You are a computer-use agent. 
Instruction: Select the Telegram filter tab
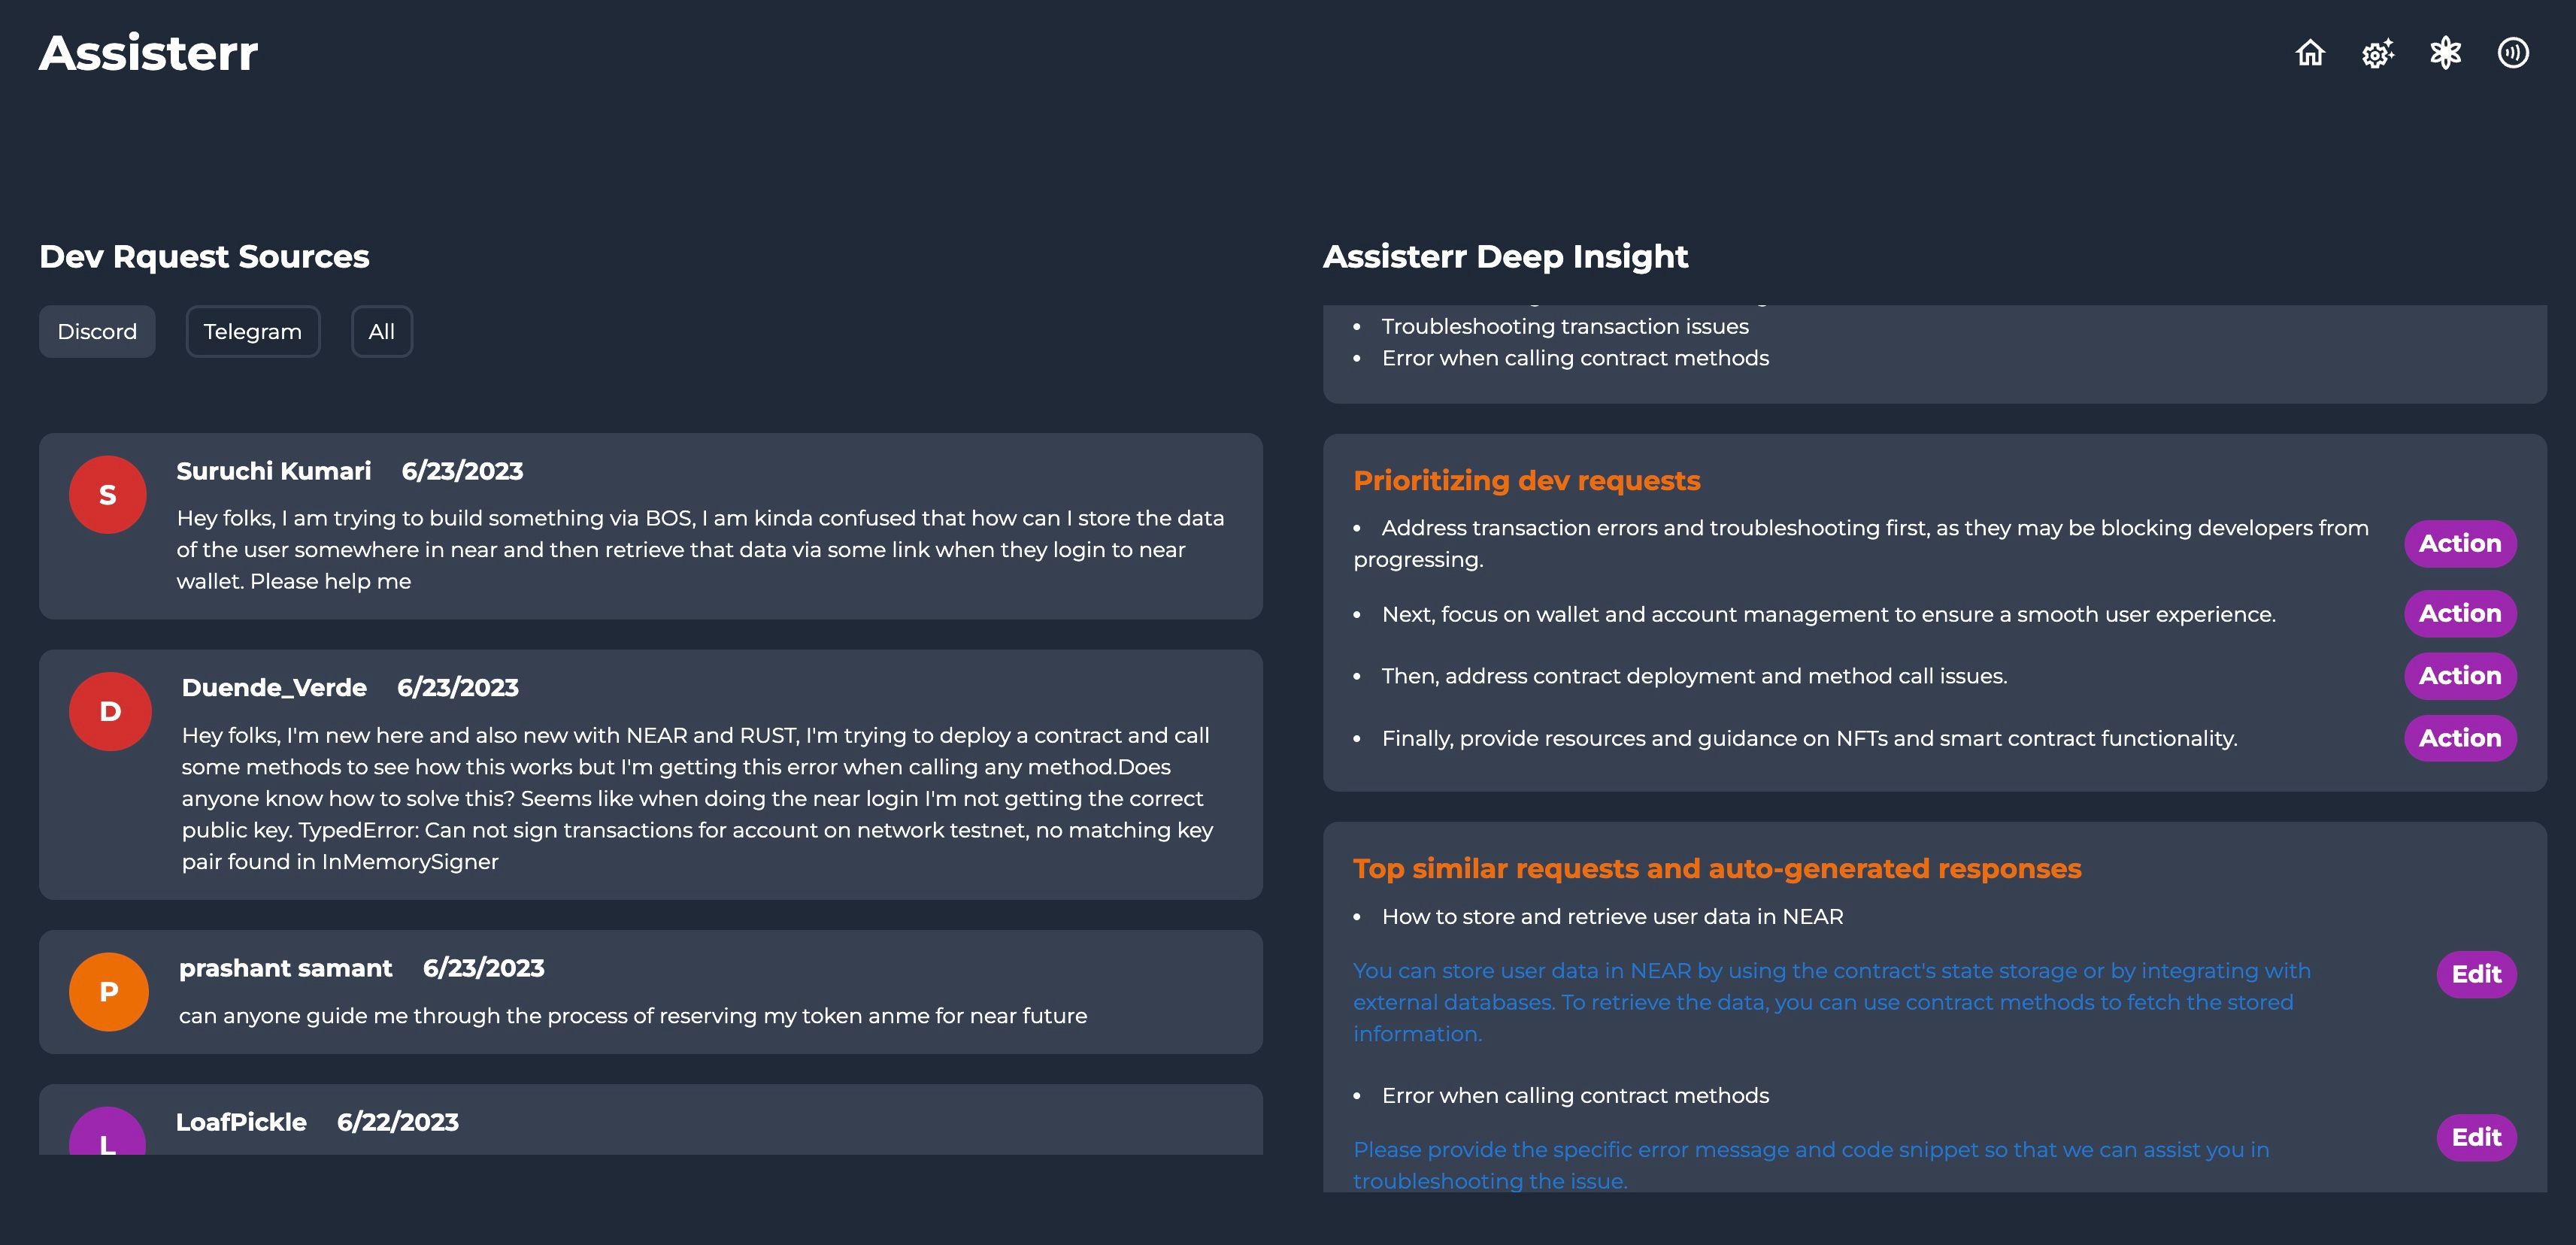(253, 330)
